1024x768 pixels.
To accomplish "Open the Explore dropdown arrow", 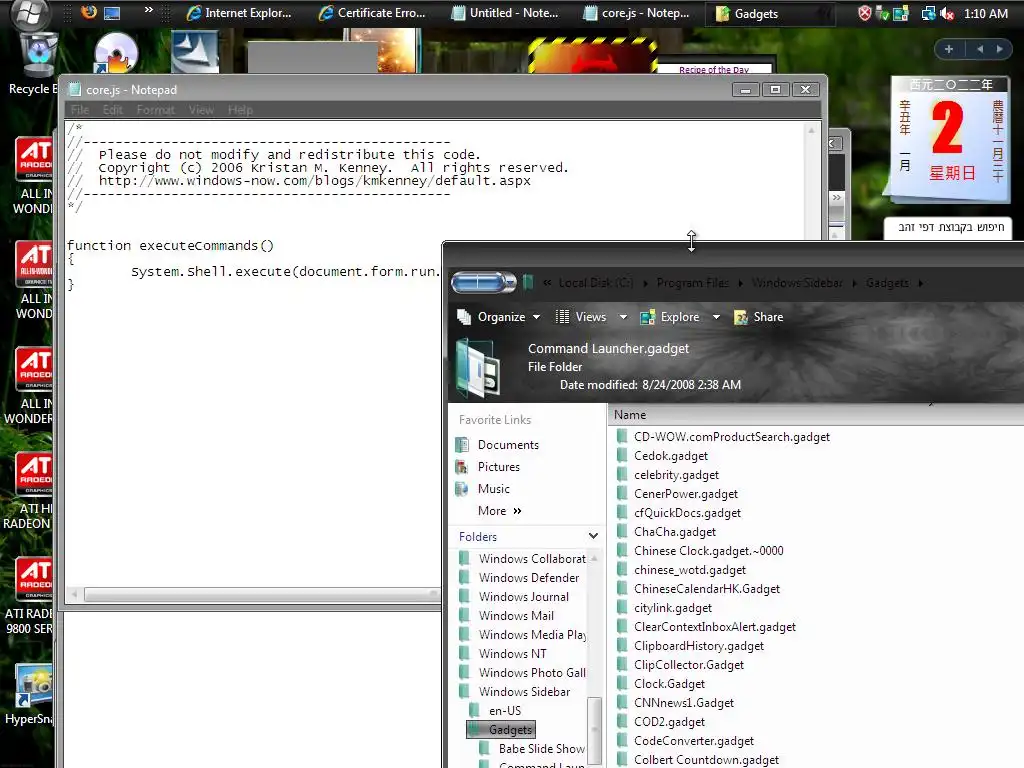I will click(x=716, y=317).
